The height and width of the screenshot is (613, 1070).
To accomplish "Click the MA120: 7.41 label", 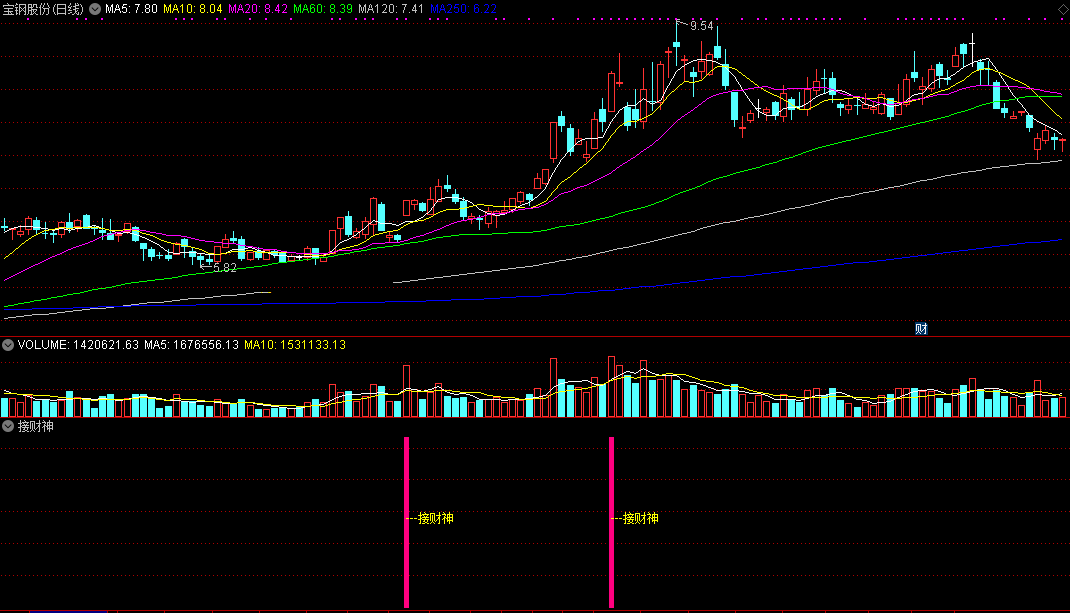I will [x=391, y=10].
